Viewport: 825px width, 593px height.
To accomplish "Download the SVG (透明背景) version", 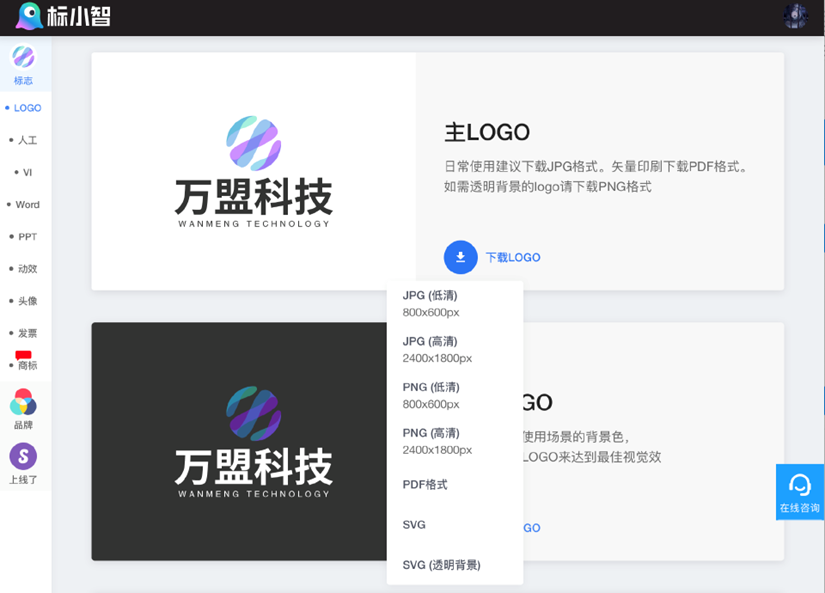I will click(441, 565).
